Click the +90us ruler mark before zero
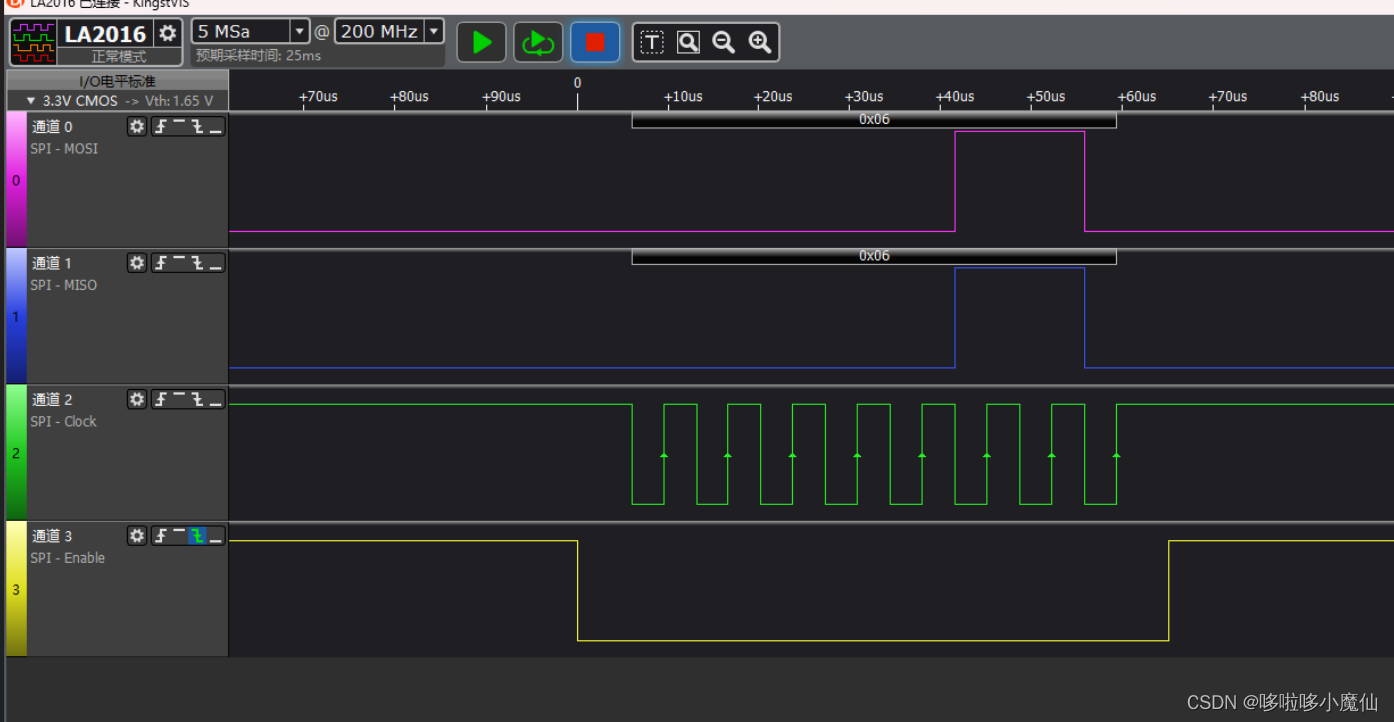 coord(501,97)
